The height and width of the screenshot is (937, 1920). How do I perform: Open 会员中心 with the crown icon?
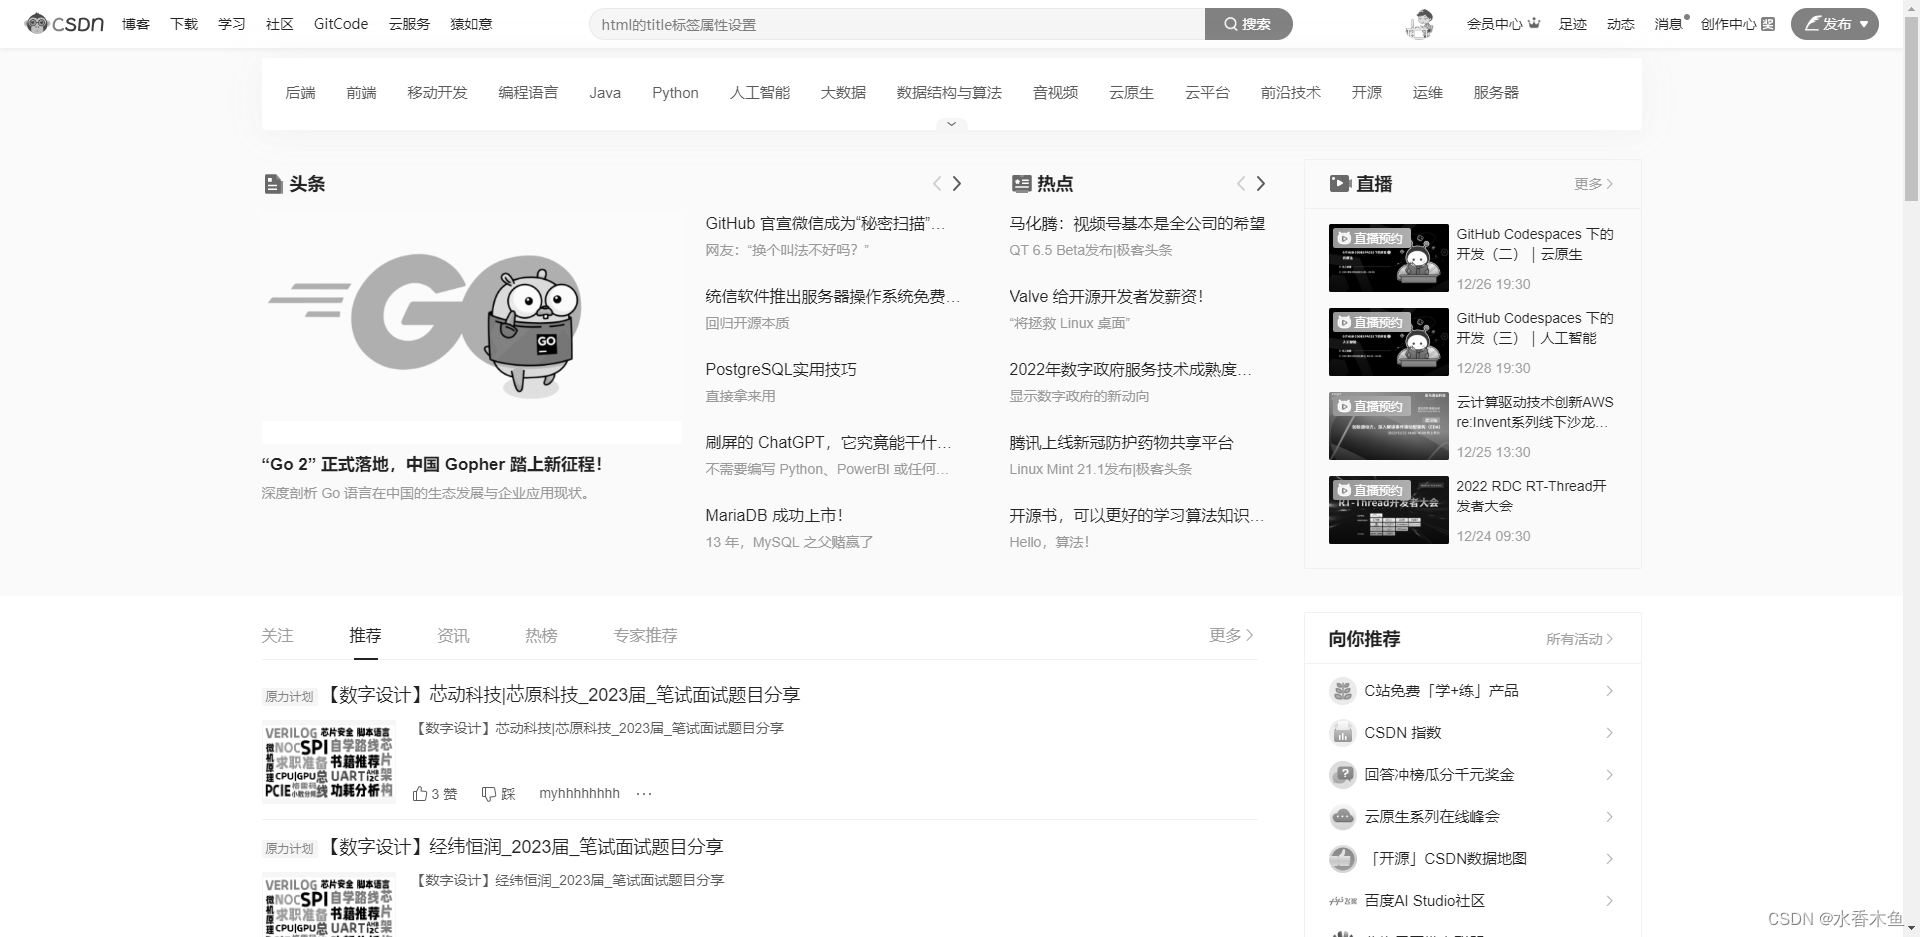[x=1503, y=24]
